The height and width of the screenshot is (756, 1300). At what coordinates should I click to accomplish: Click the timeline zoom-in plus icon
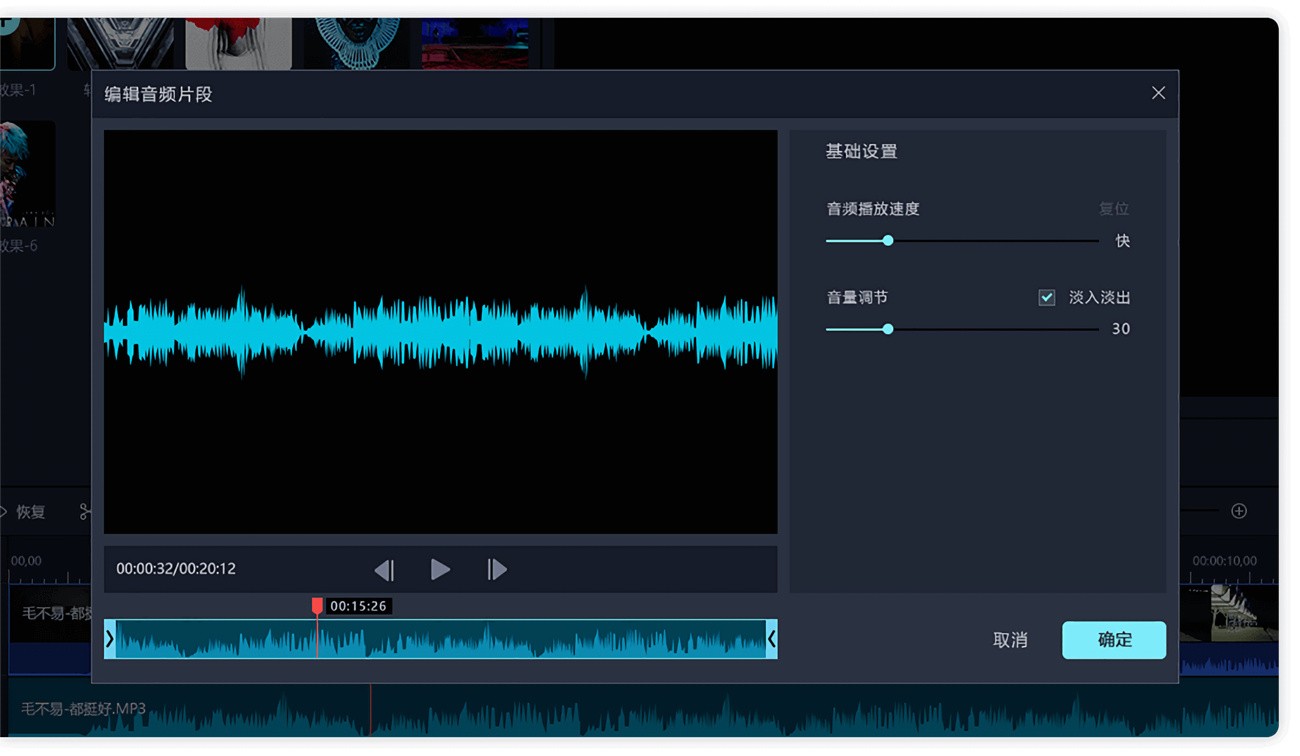click(x=1239, y=511)
